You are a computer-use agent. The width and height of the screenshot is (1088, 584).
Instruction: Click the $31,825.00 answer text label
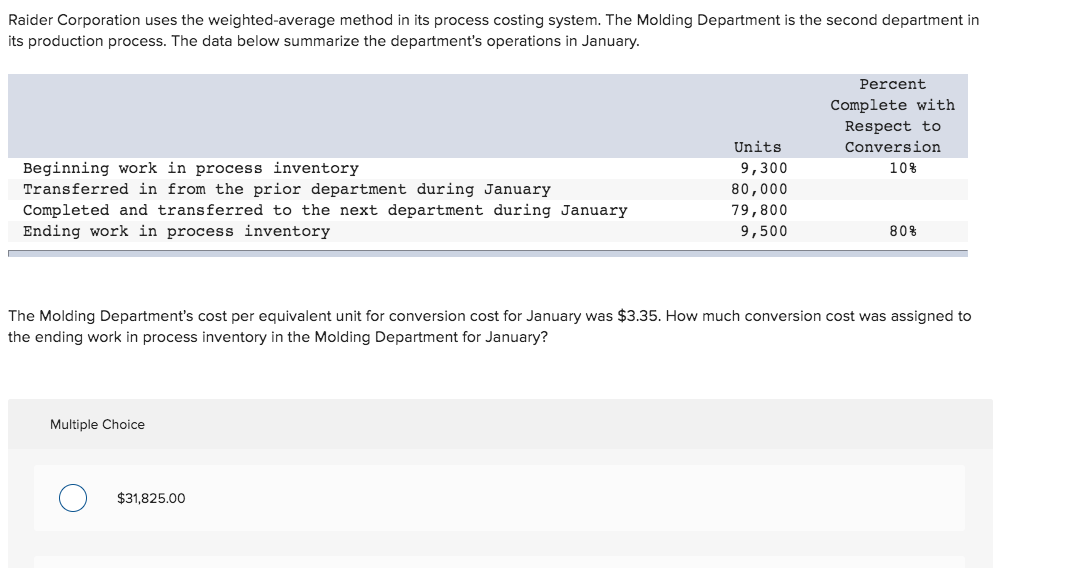150,497
